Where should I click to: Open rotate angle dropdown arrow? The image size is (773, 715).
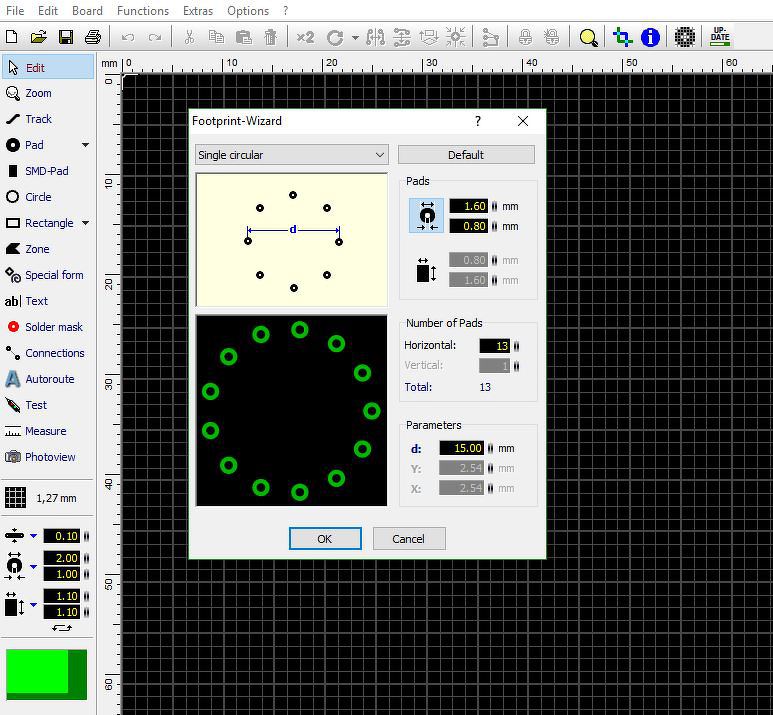tap(355, 37)
